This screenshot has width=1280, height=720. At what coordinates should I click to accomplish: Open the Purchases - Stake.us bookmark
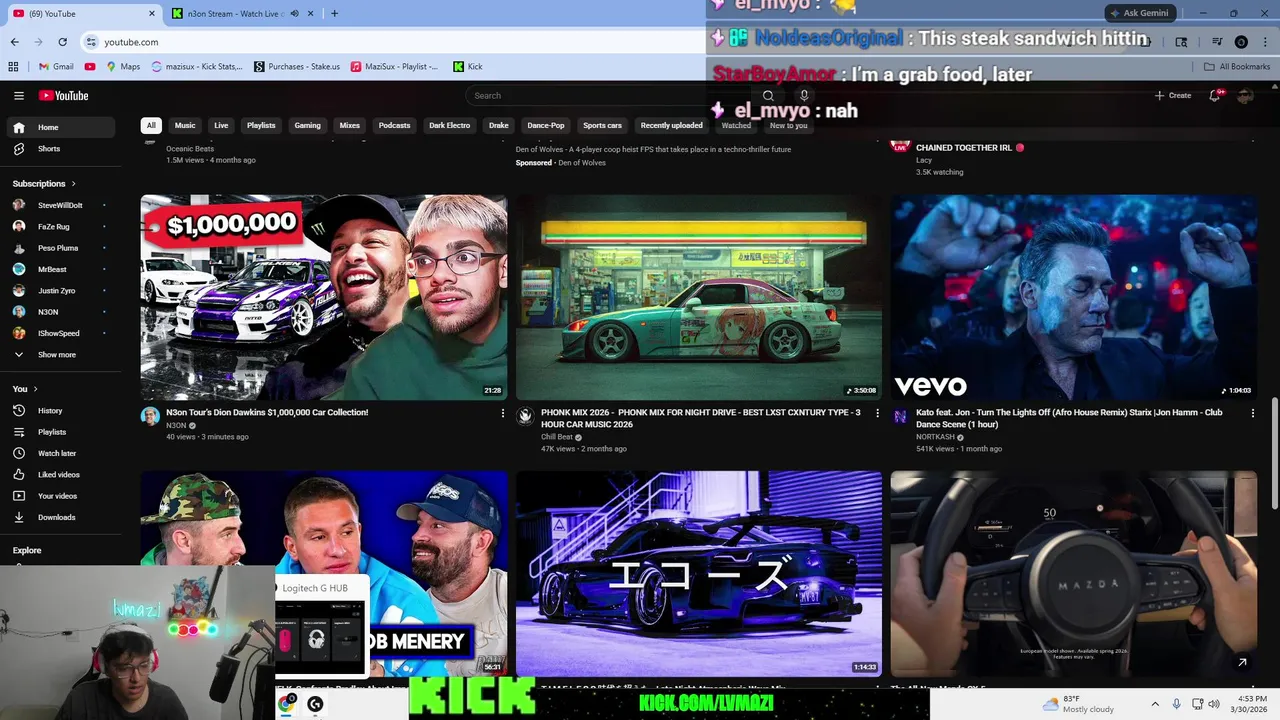click(297, 67)
